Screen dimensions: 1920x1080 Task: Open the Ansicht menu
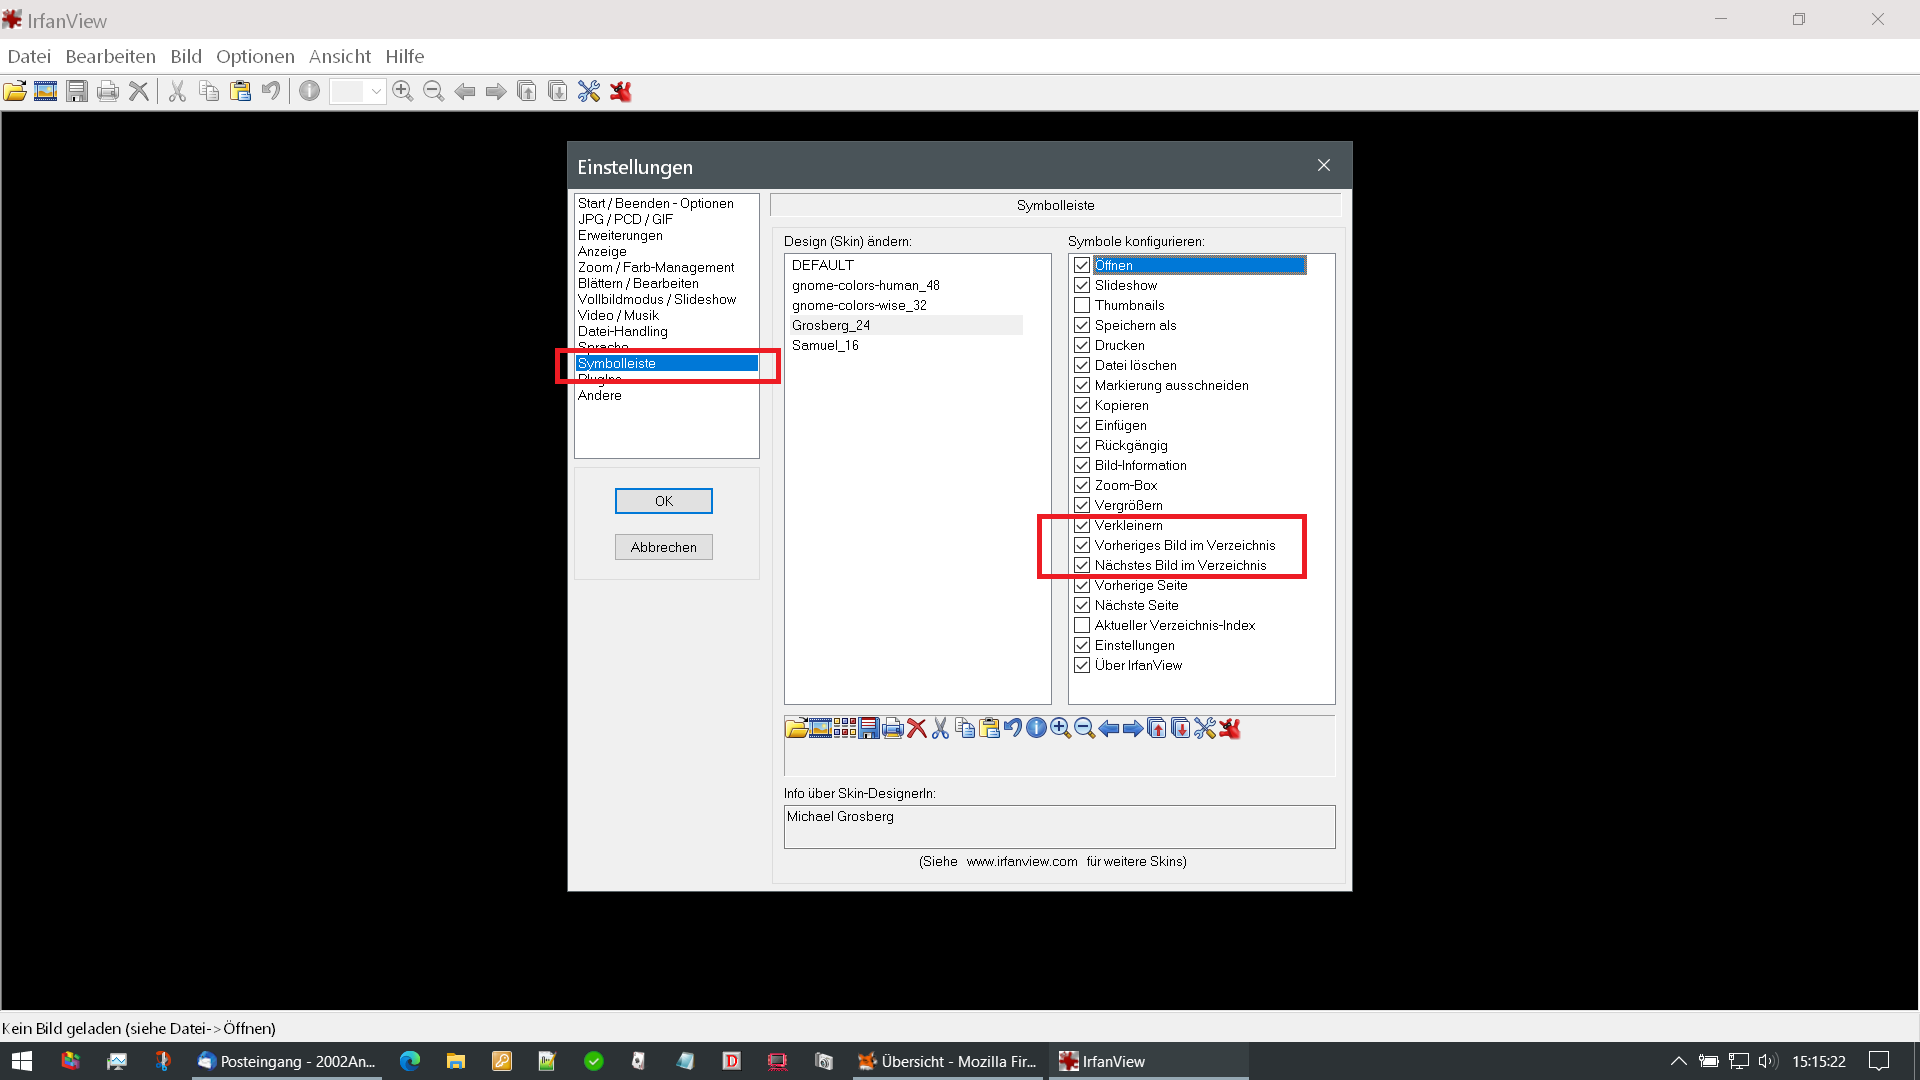coord(339,56)
